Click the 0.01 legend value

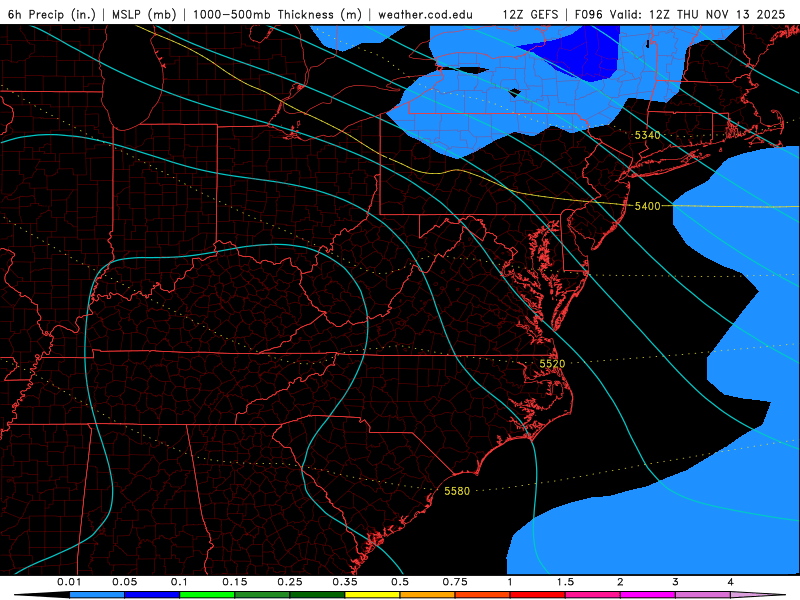69,582
